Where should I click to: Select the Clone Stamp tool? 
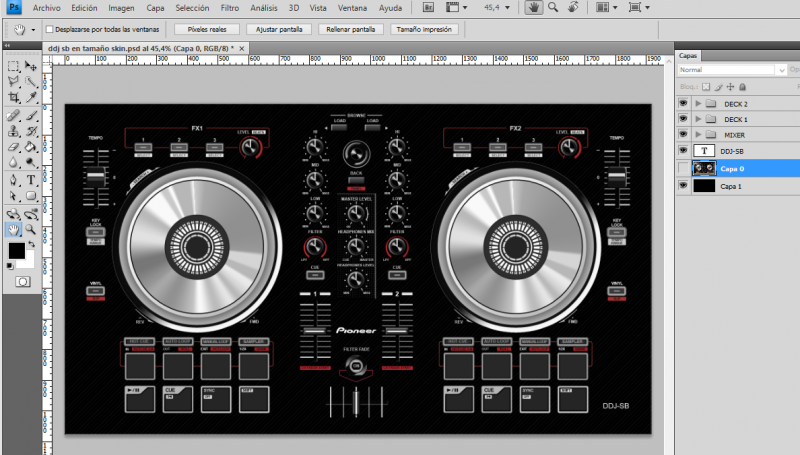[x=14, y=132]
